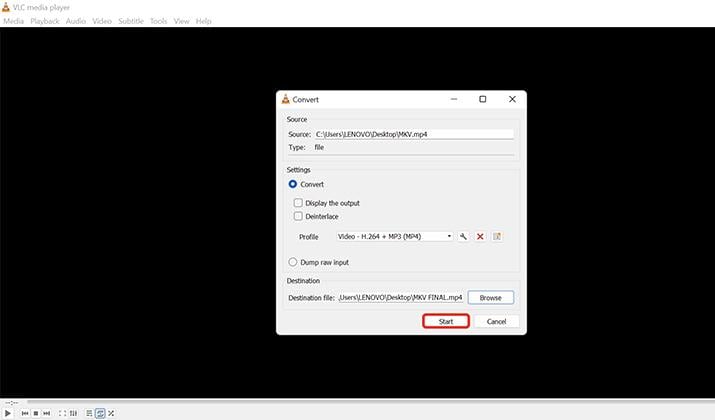The width and height of the screenshot is (715, 420).
Task: Toggle the shuffle random icon
Action: (111, 413)
